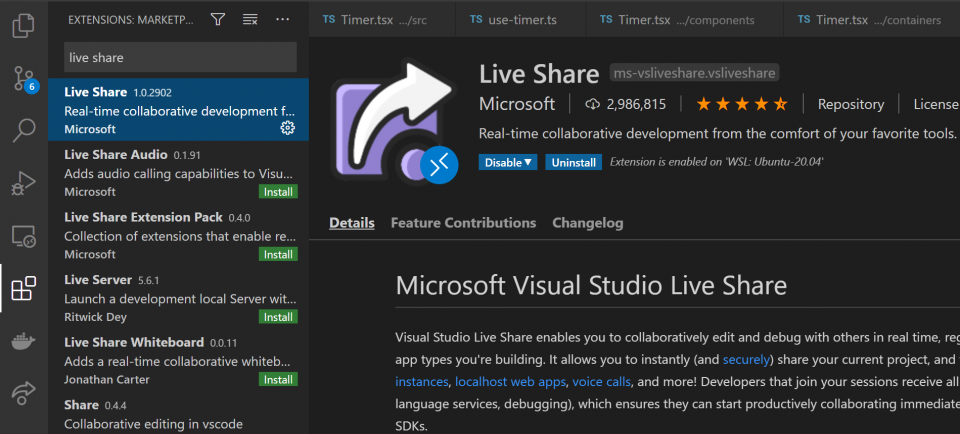
Task: Follow the 'instances' hyperlink
Action: (x=422, y=381)
